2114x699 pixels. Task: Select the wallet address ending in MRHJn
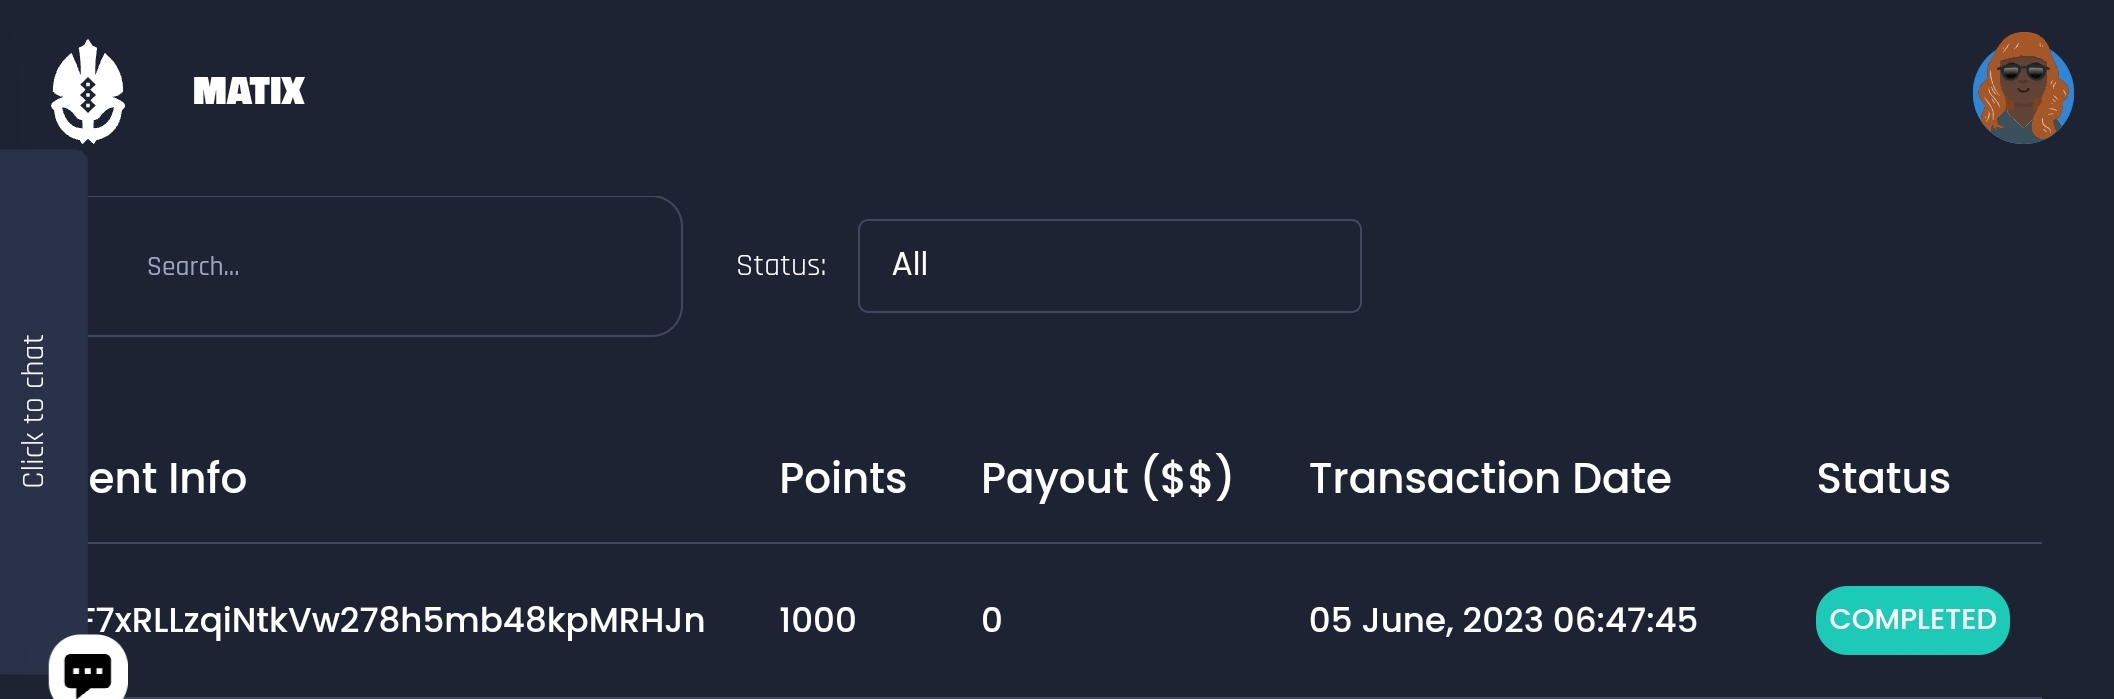(x=396, y=621)
